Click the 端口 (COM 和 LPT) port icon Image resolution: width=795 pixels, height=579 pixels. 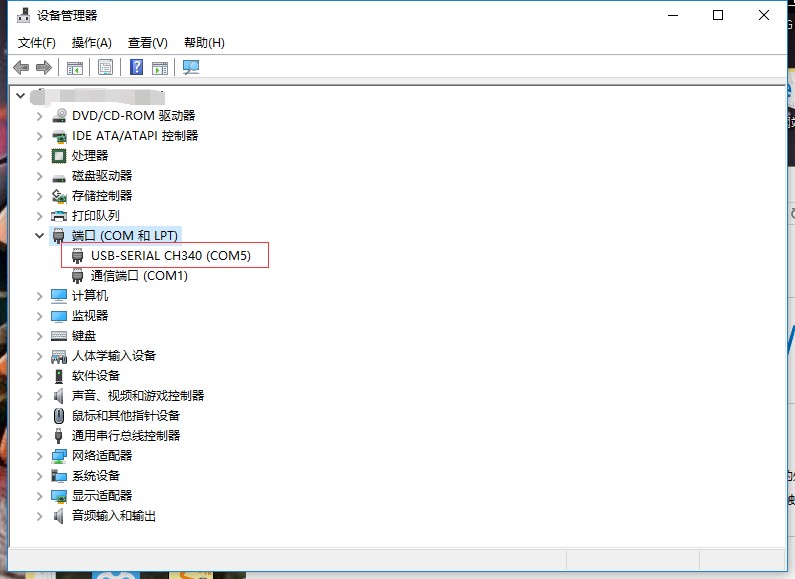pos(59,236)
